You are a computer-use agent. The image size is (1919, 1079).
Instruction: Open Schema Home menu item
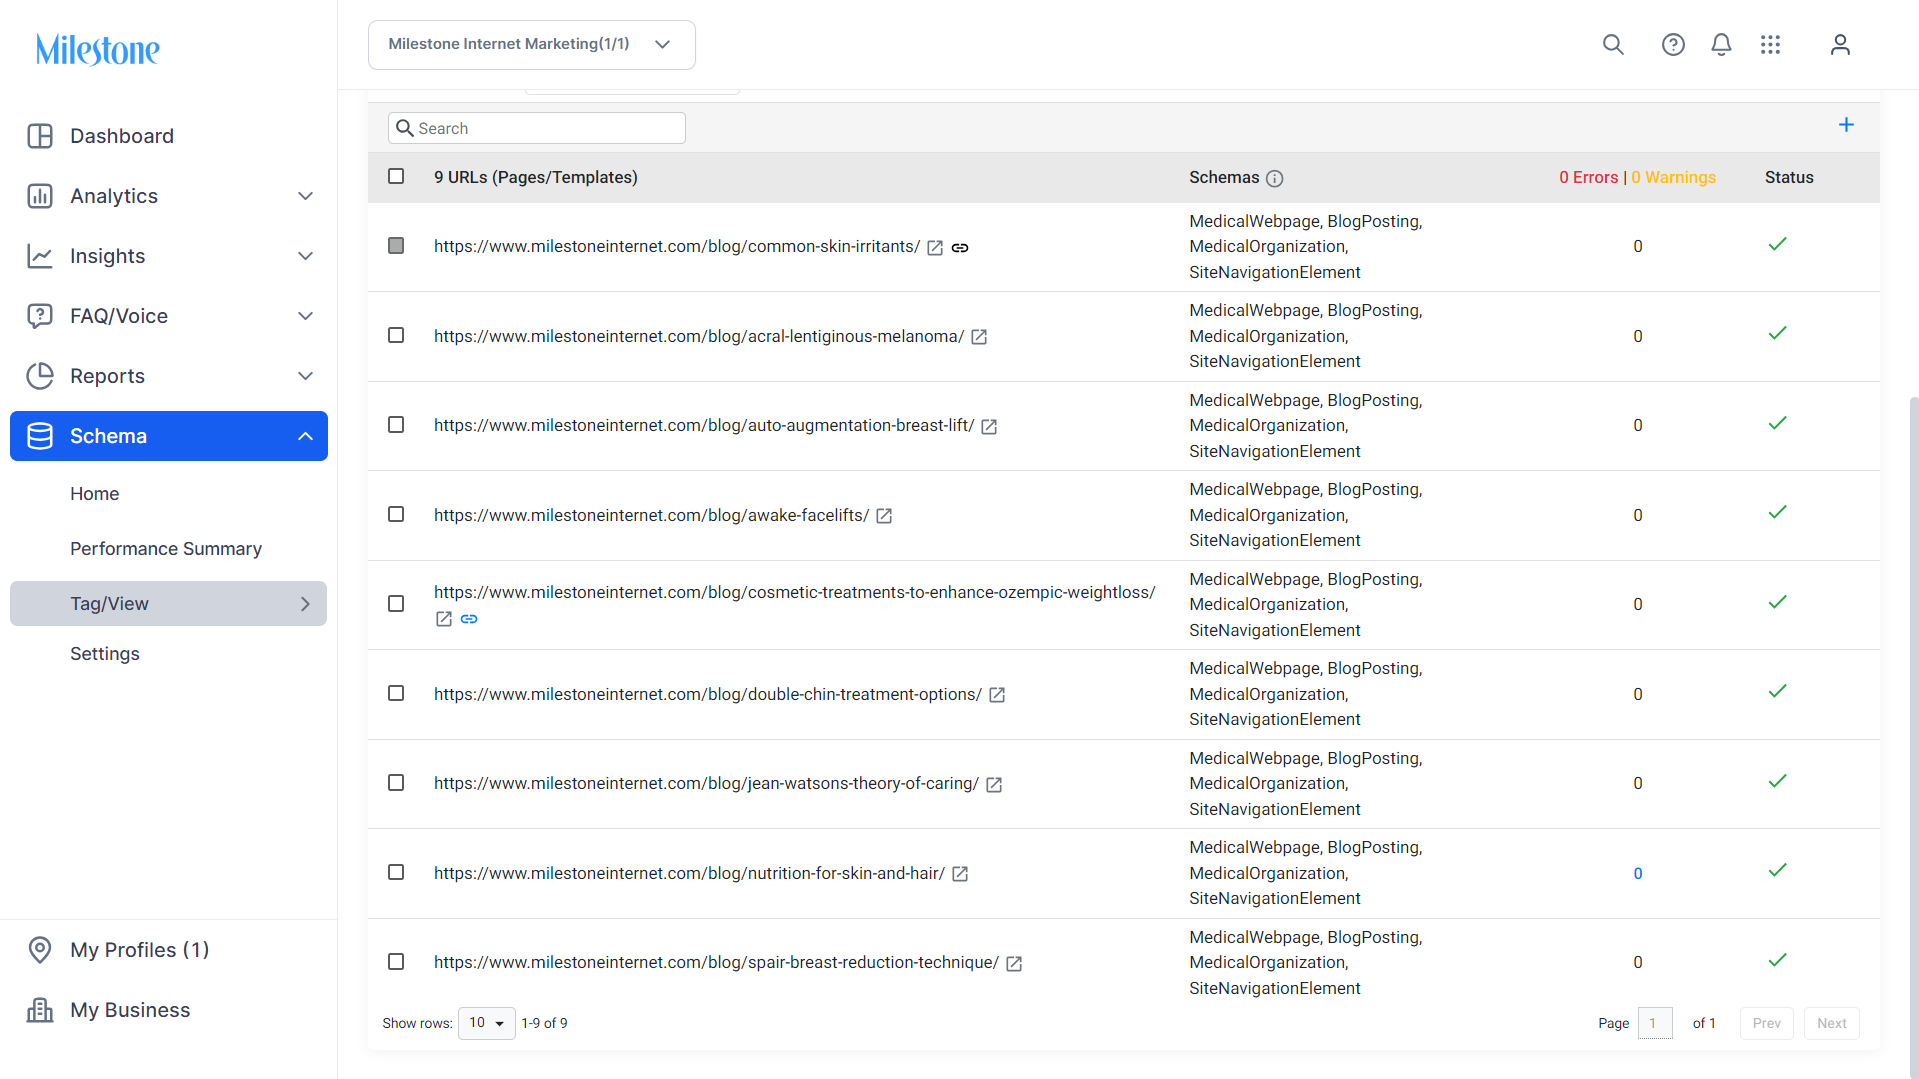tap(95, 494)
